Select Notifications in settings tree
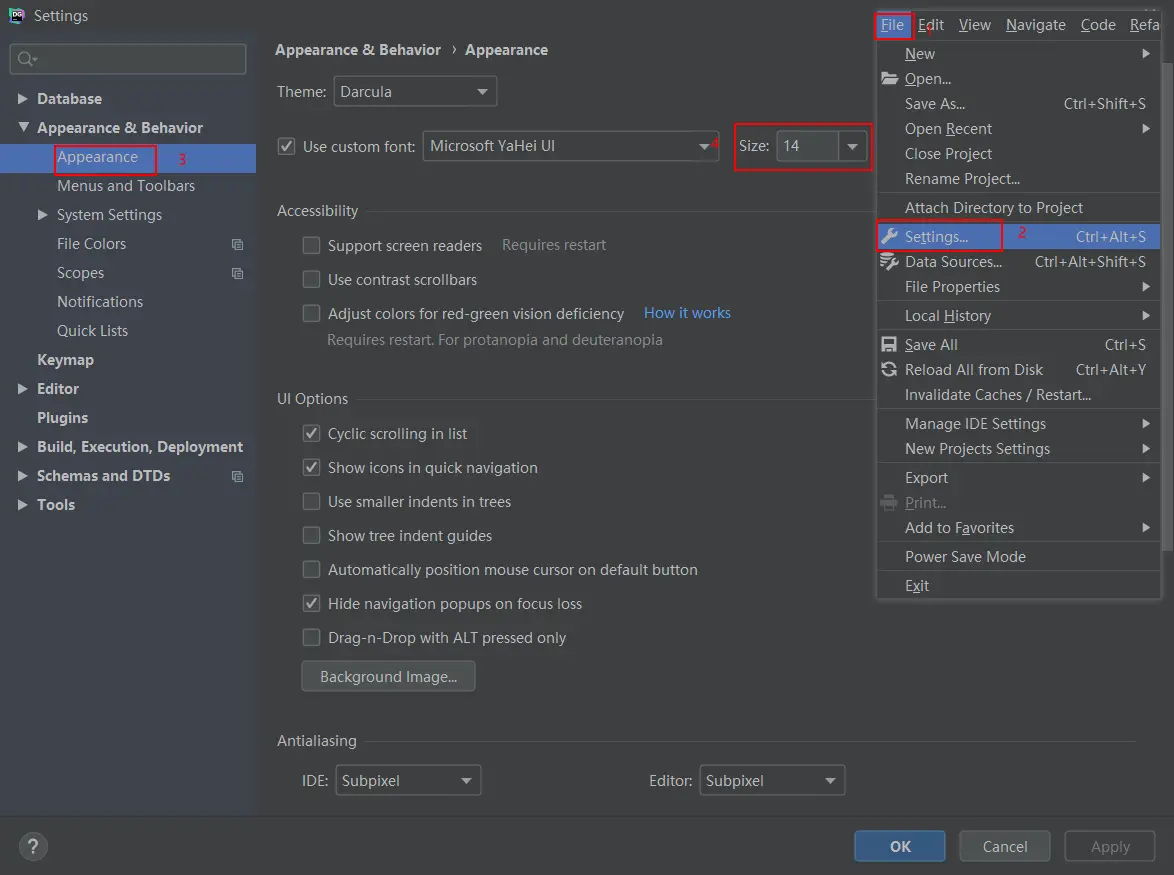This screenshot has width=1174, height=875. click(x=100, y=302)
